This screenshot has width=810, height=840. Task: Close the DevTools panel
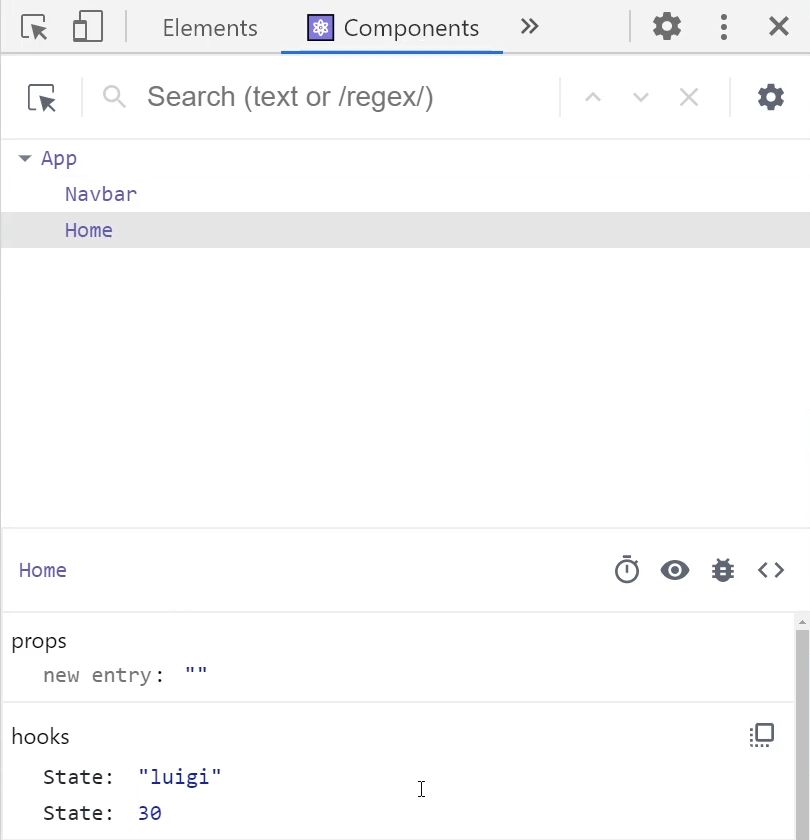(x=778, y=26)
